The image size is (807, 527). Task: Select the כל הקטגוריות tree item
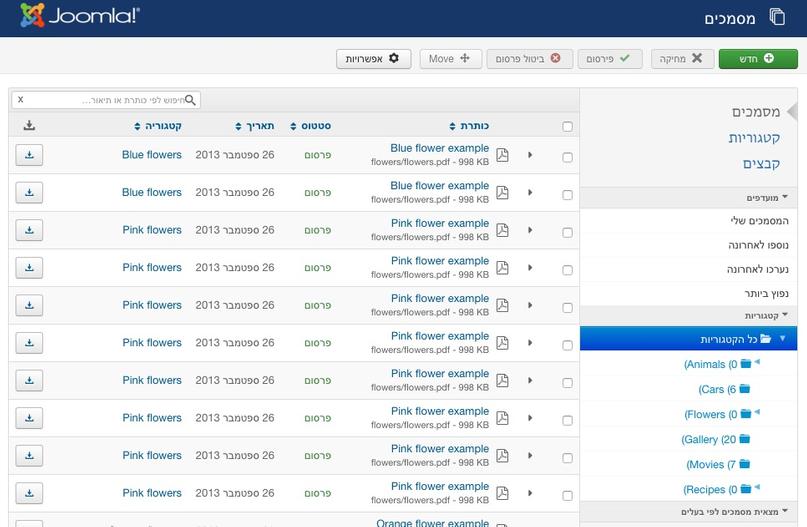[x=689, y=339]
